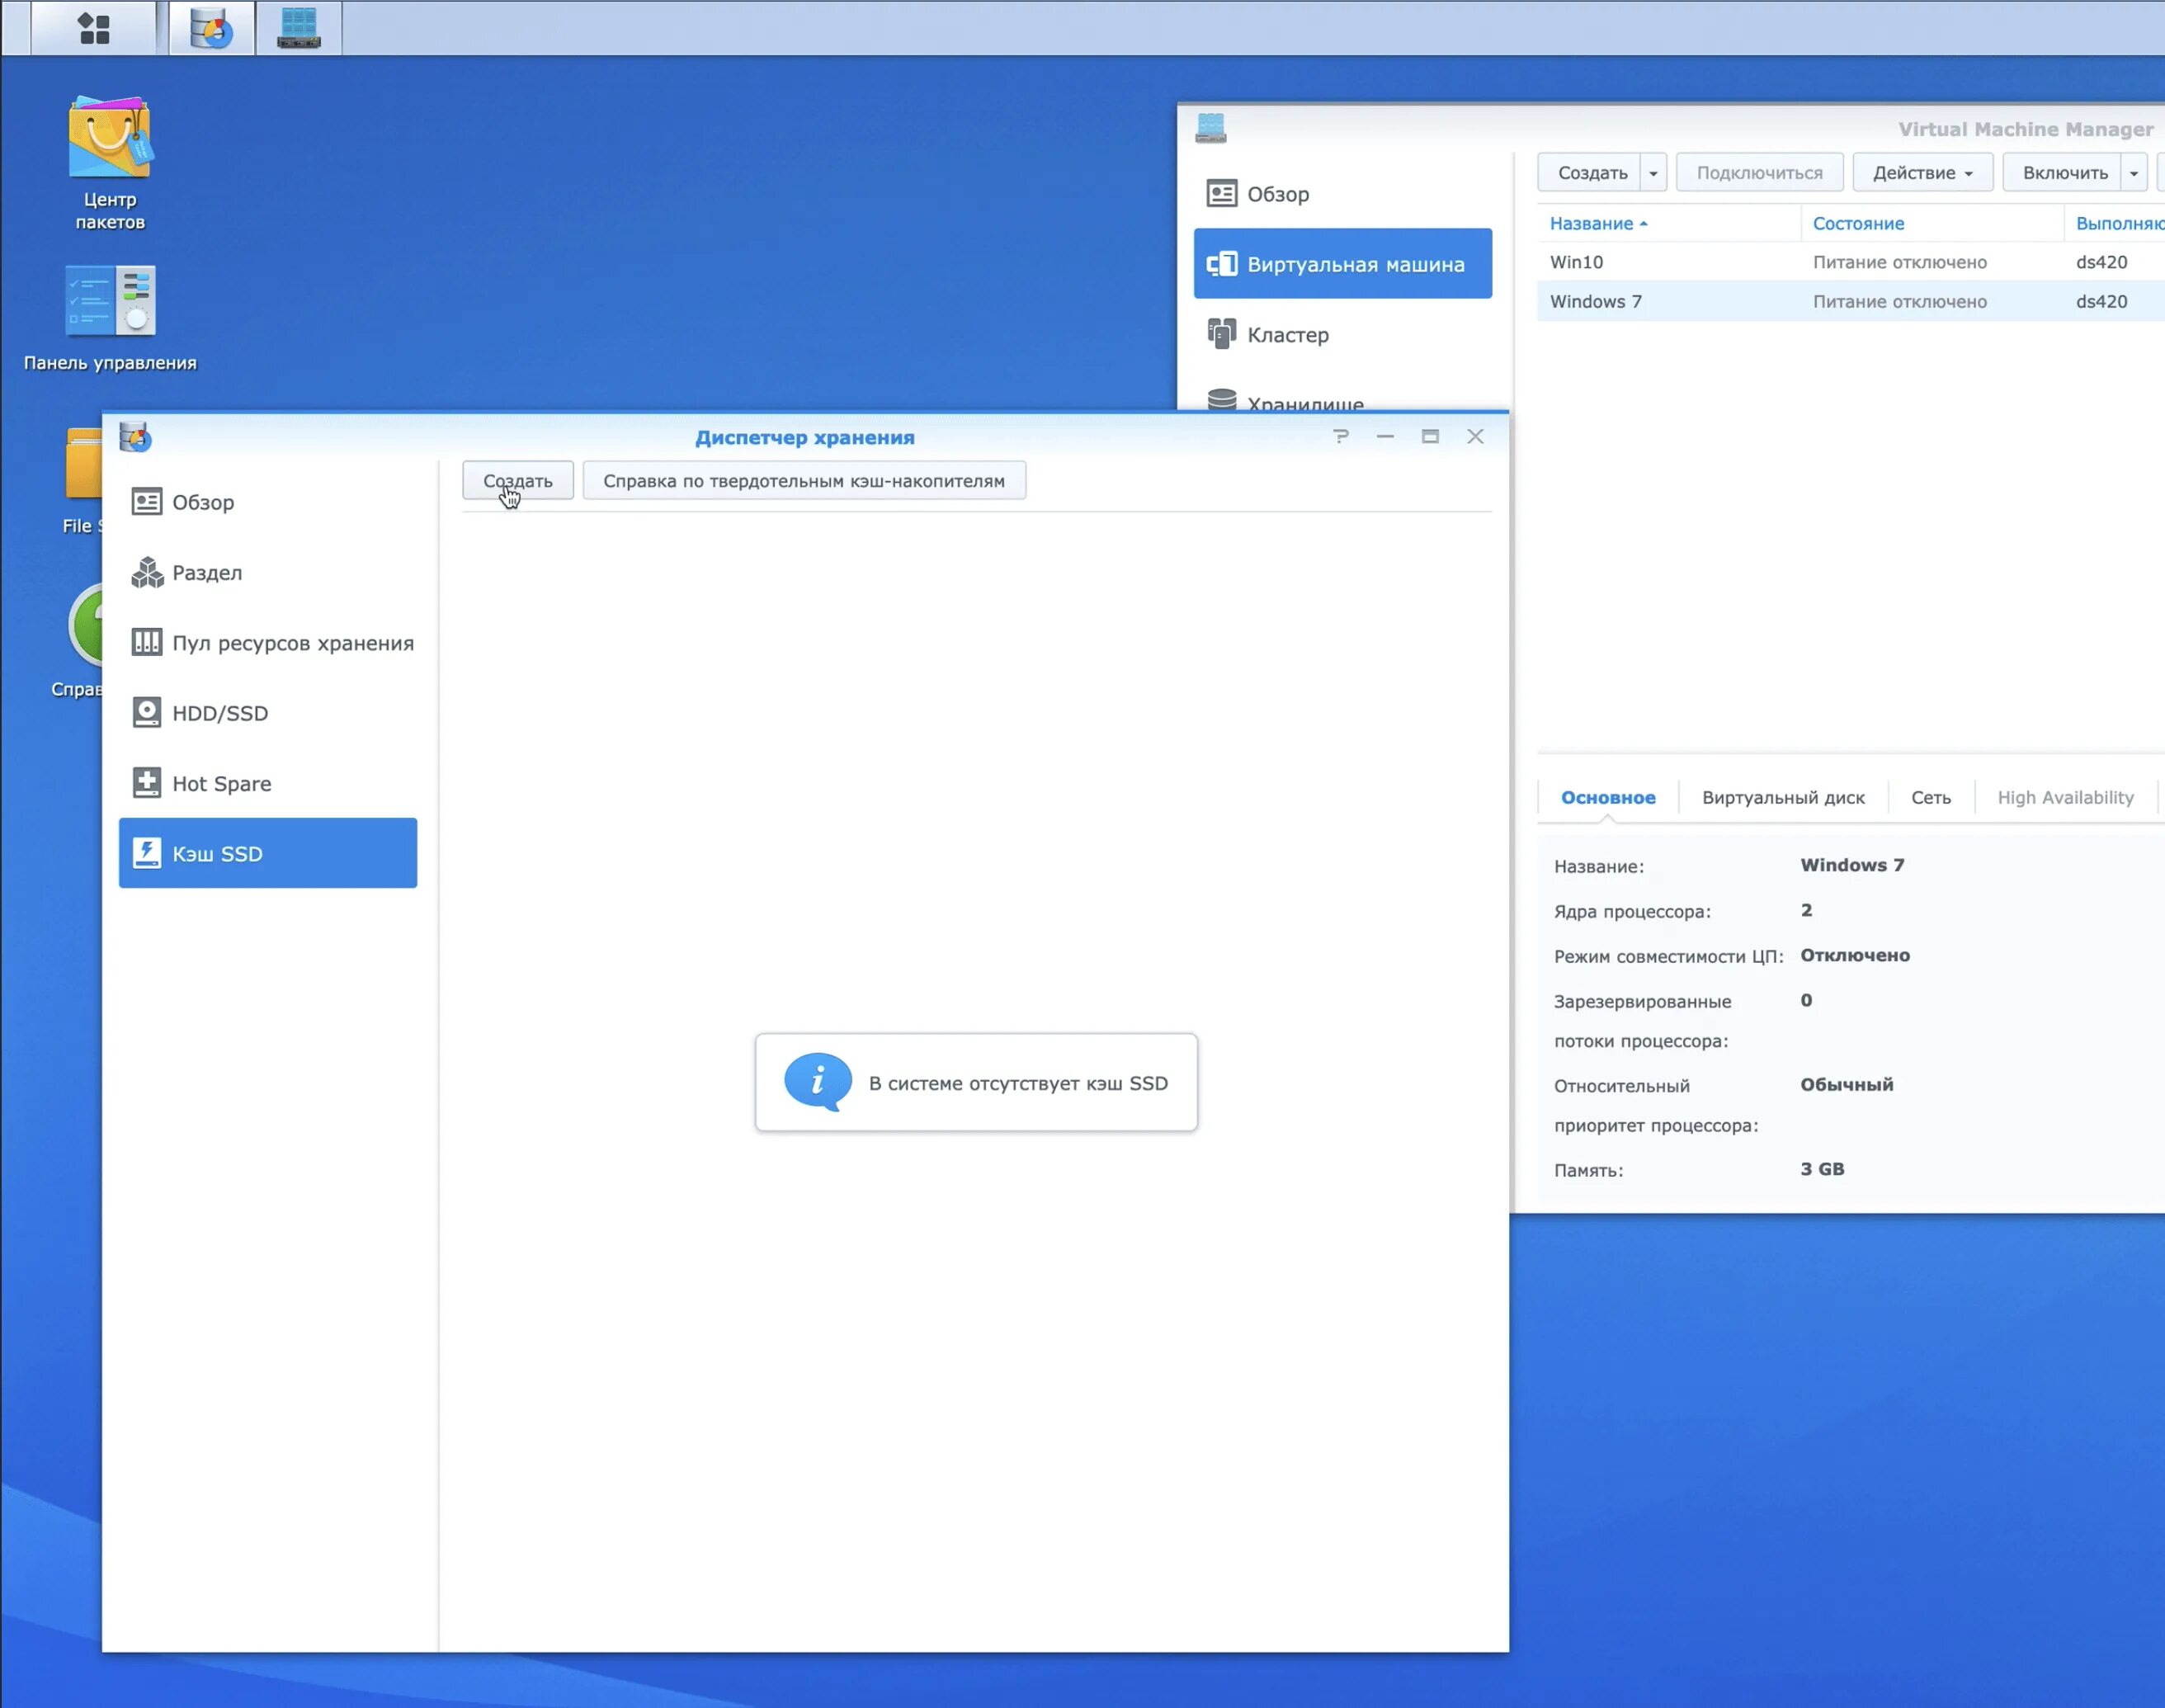Open the Действие dropdown menu

[x=1921, y=173]
